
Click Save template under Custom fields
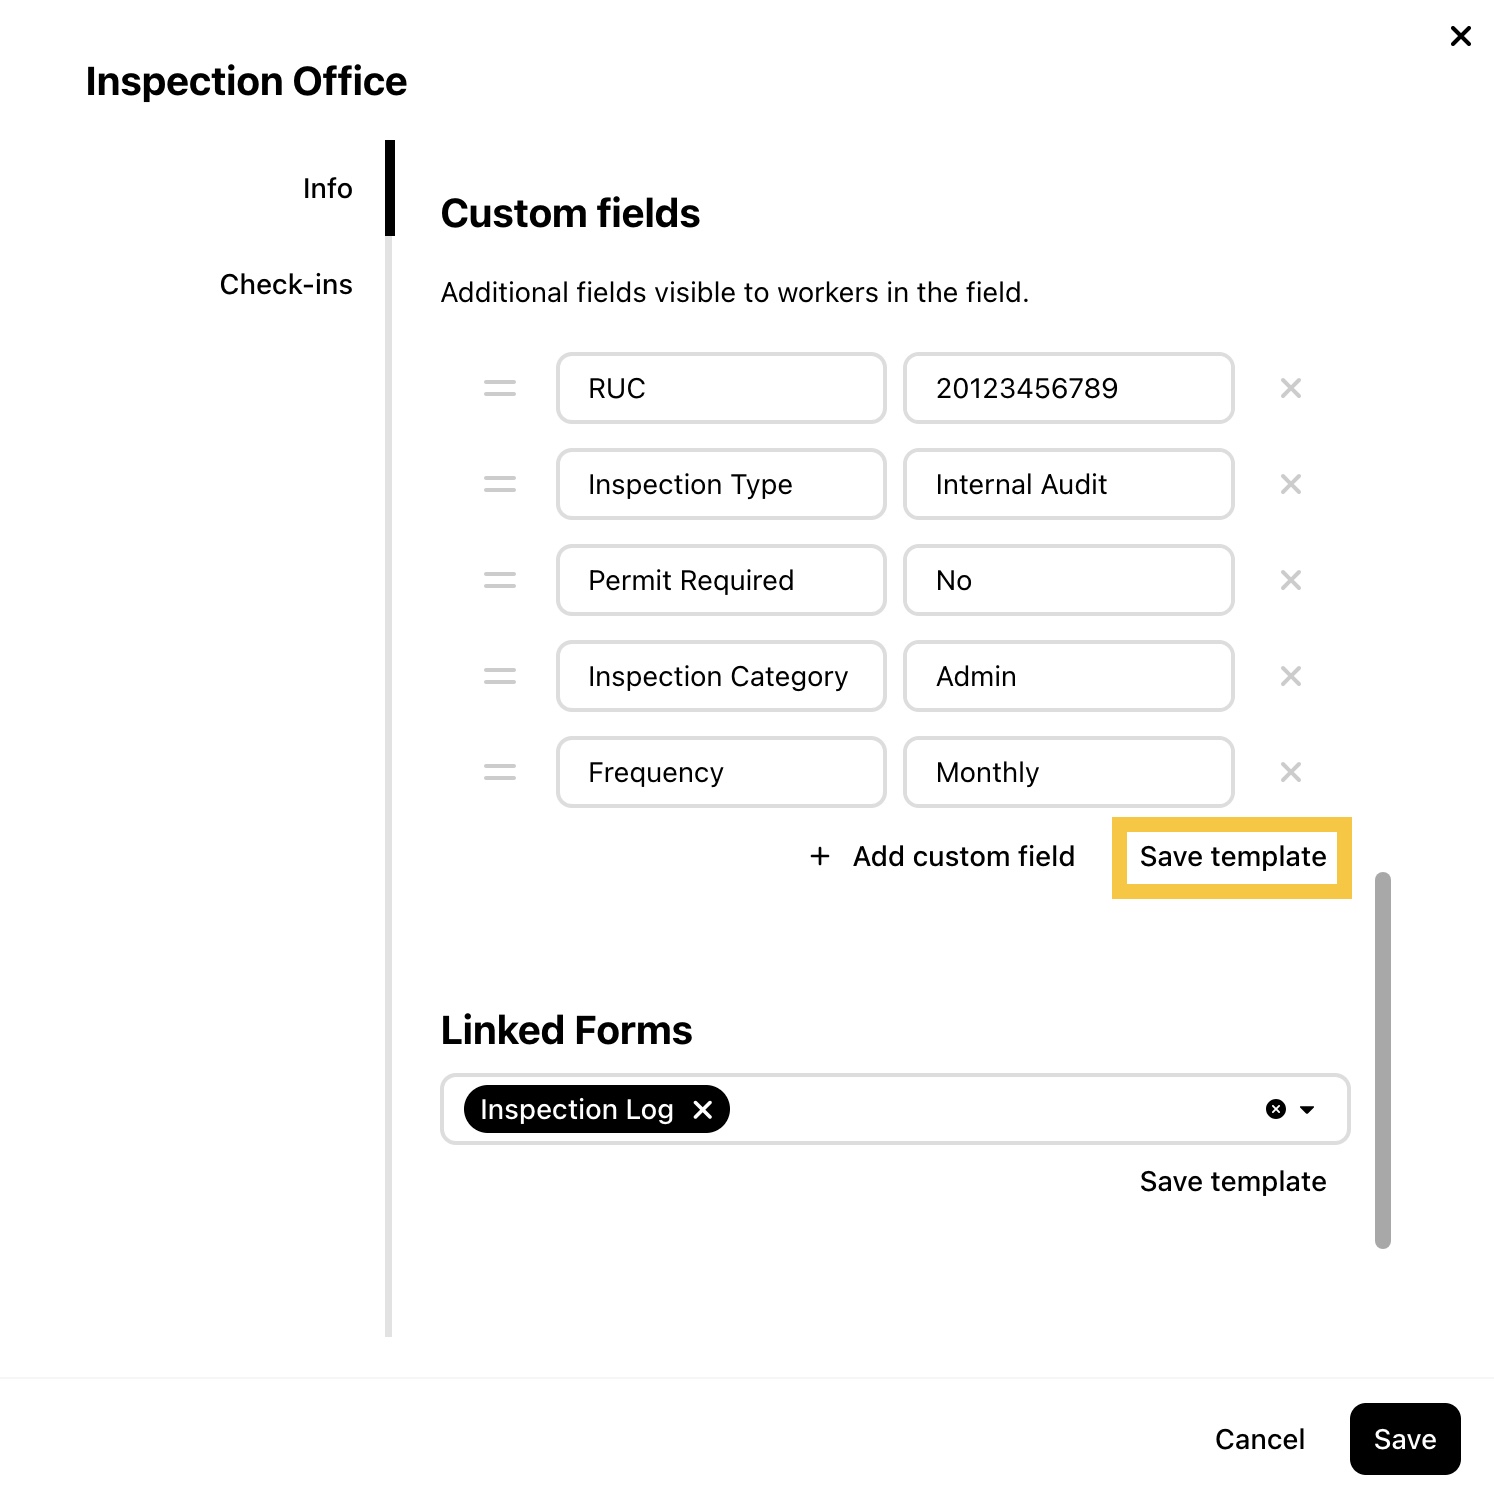pos(1232,857)
